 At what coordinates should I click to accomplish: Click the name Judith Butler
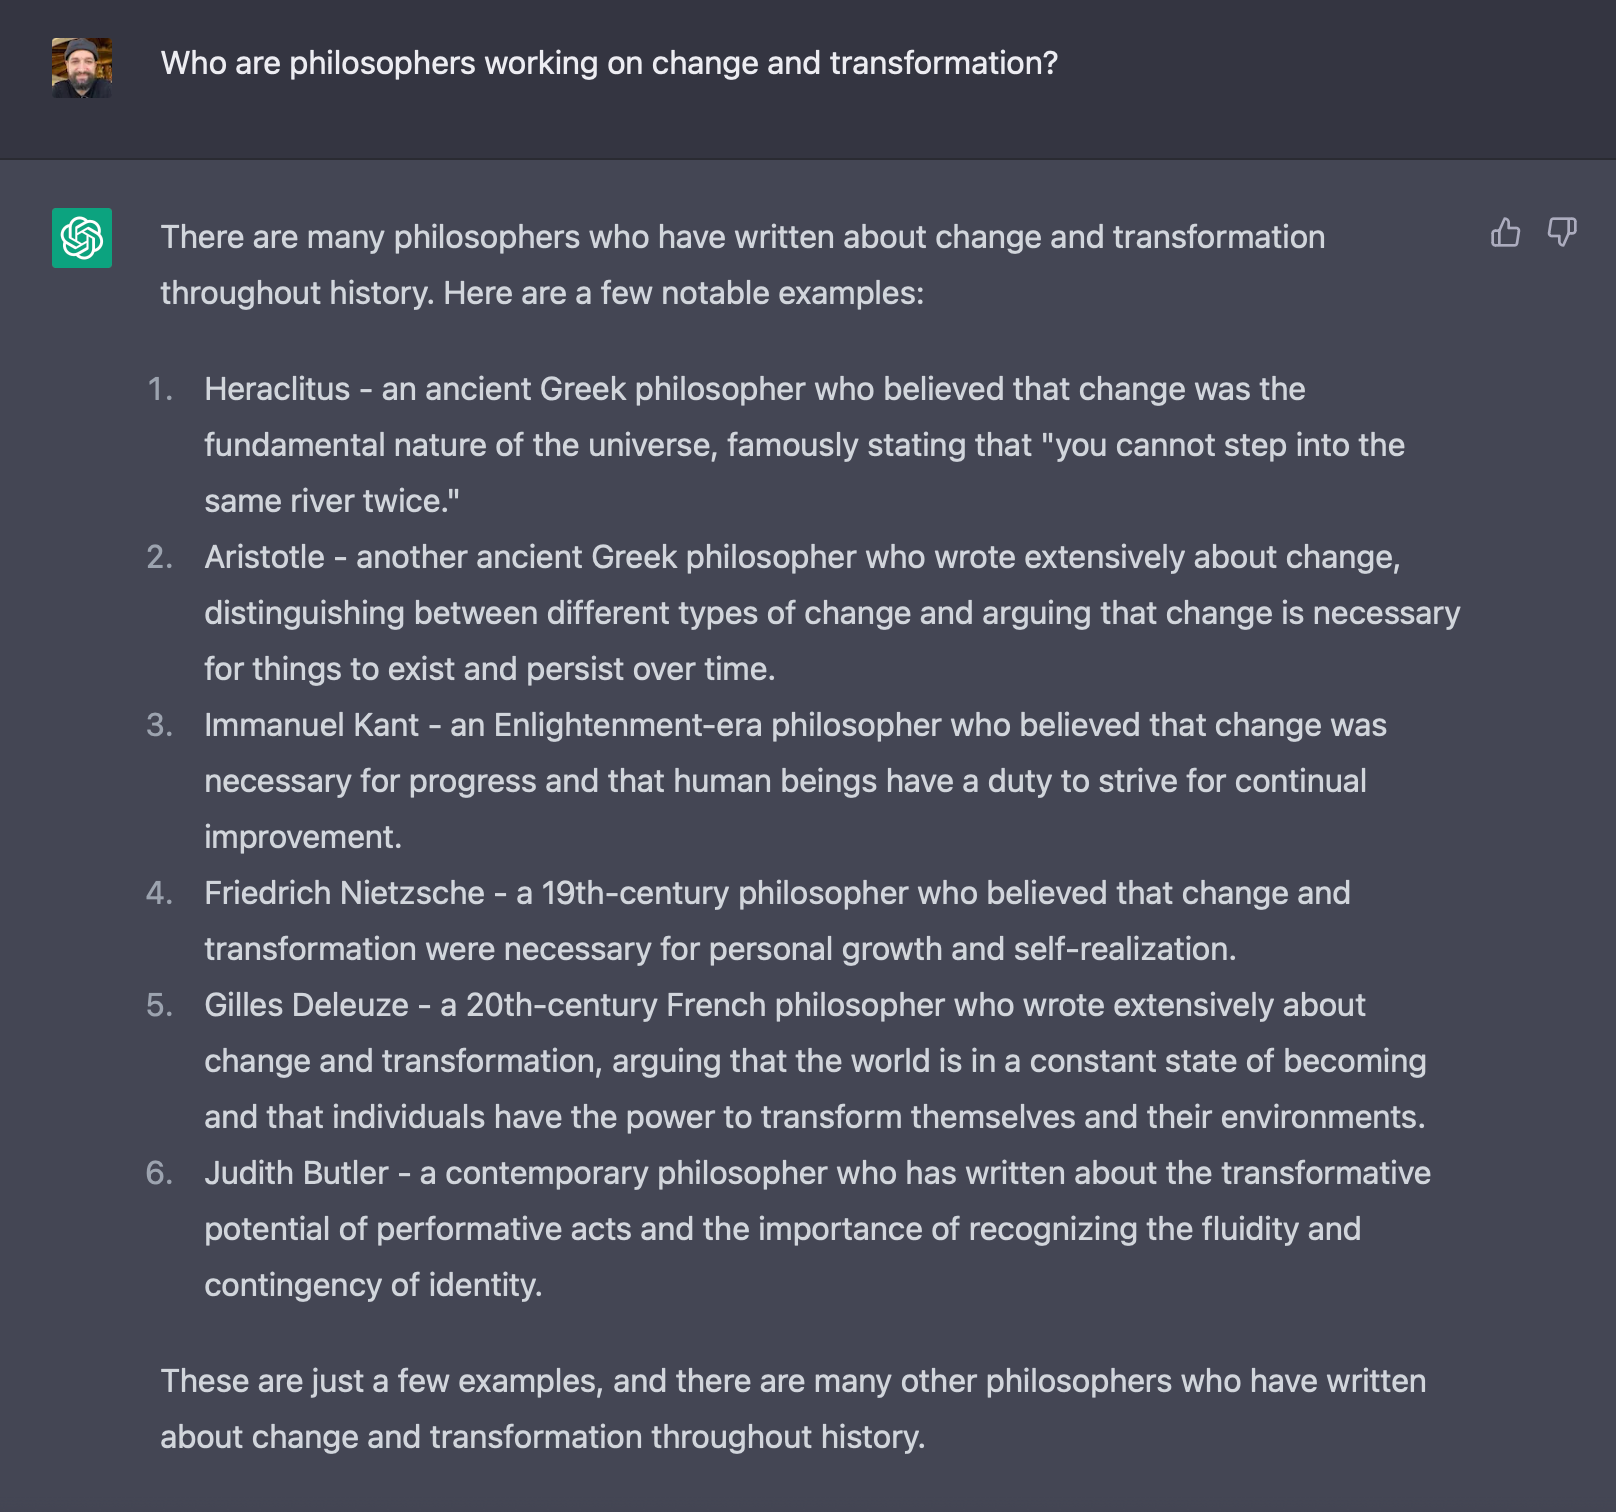coord(296,1173)
